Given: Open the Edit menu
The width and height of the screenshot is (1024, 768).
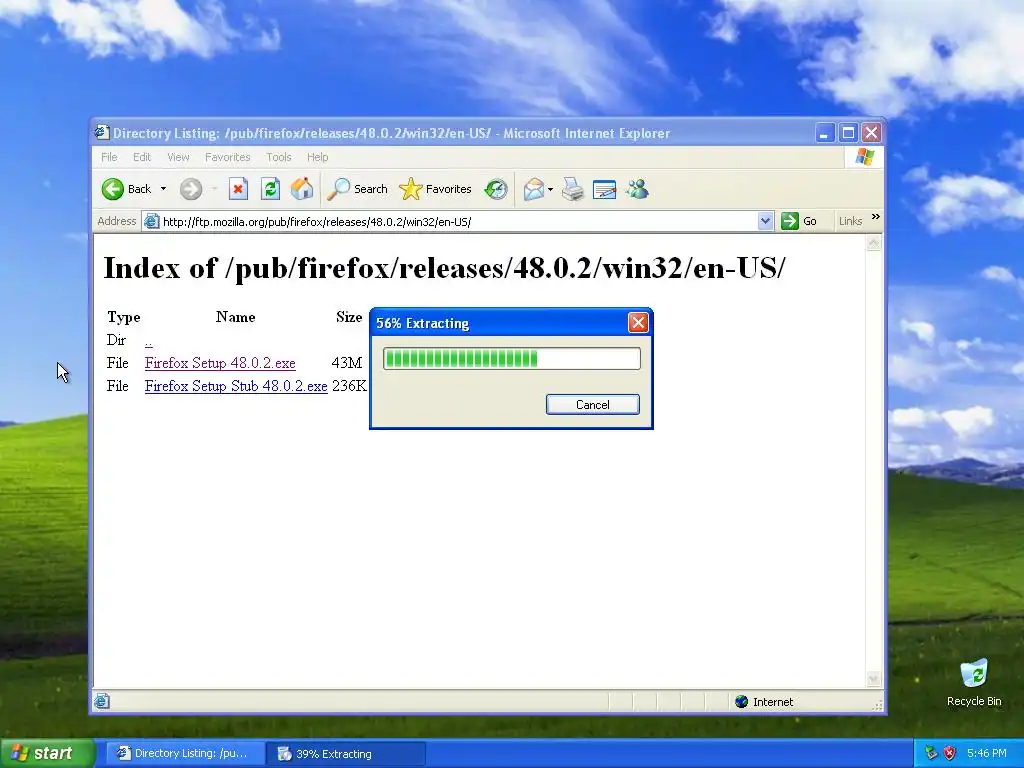Looking at the screenshot, I should point(142,157).
